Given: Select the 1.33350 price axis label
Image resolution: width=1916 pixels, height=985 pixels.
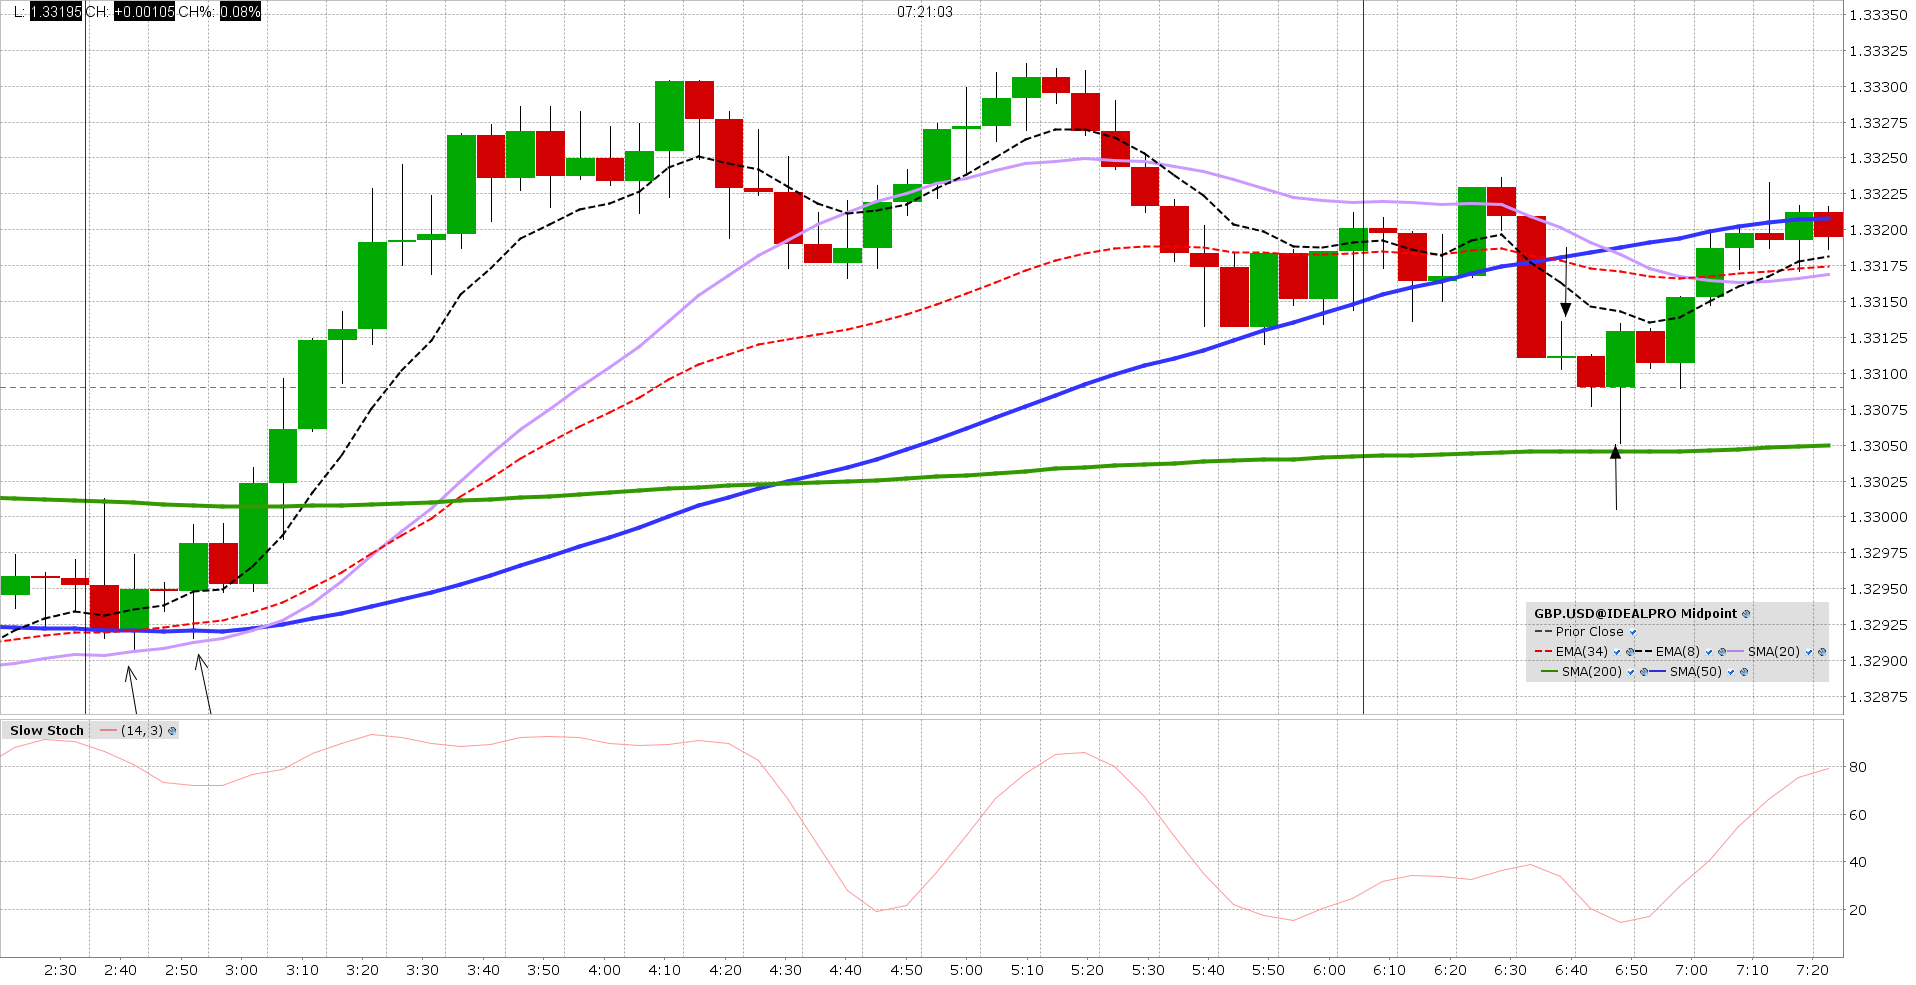Looking at the screenshot, I should (x=1877, y=15).
